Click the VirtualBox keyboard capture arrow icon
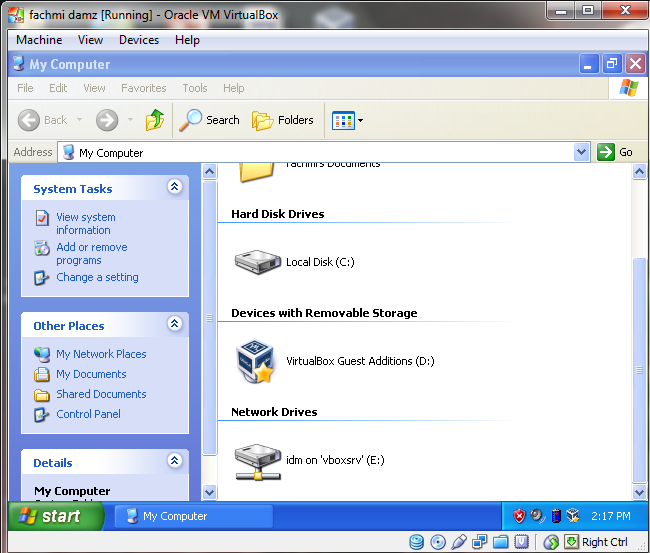650x553 pixels. click(x=572, y=541)
